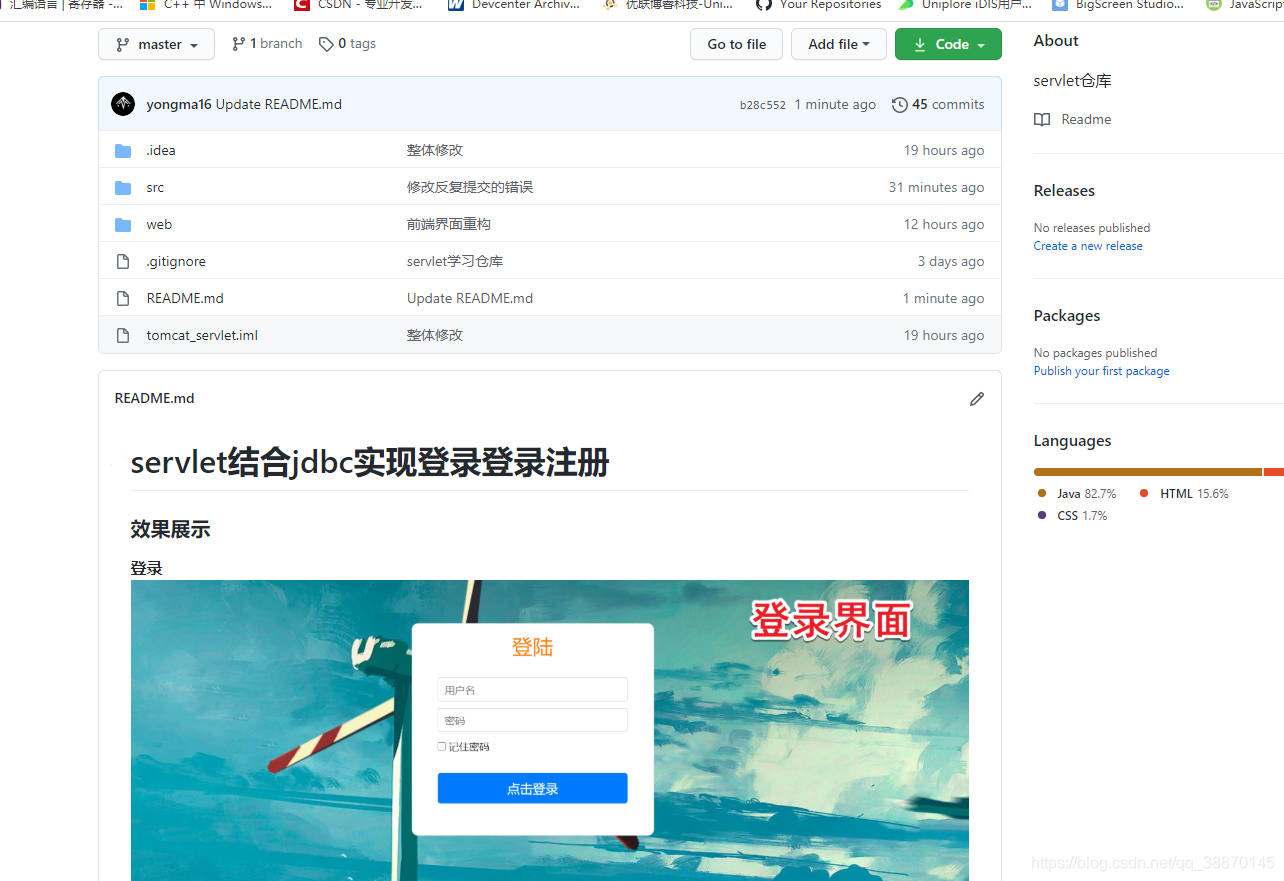The height and width of the screenshot is (881, 1284).
Task: Open the master branch dropdown
Action: click(156, 44)
